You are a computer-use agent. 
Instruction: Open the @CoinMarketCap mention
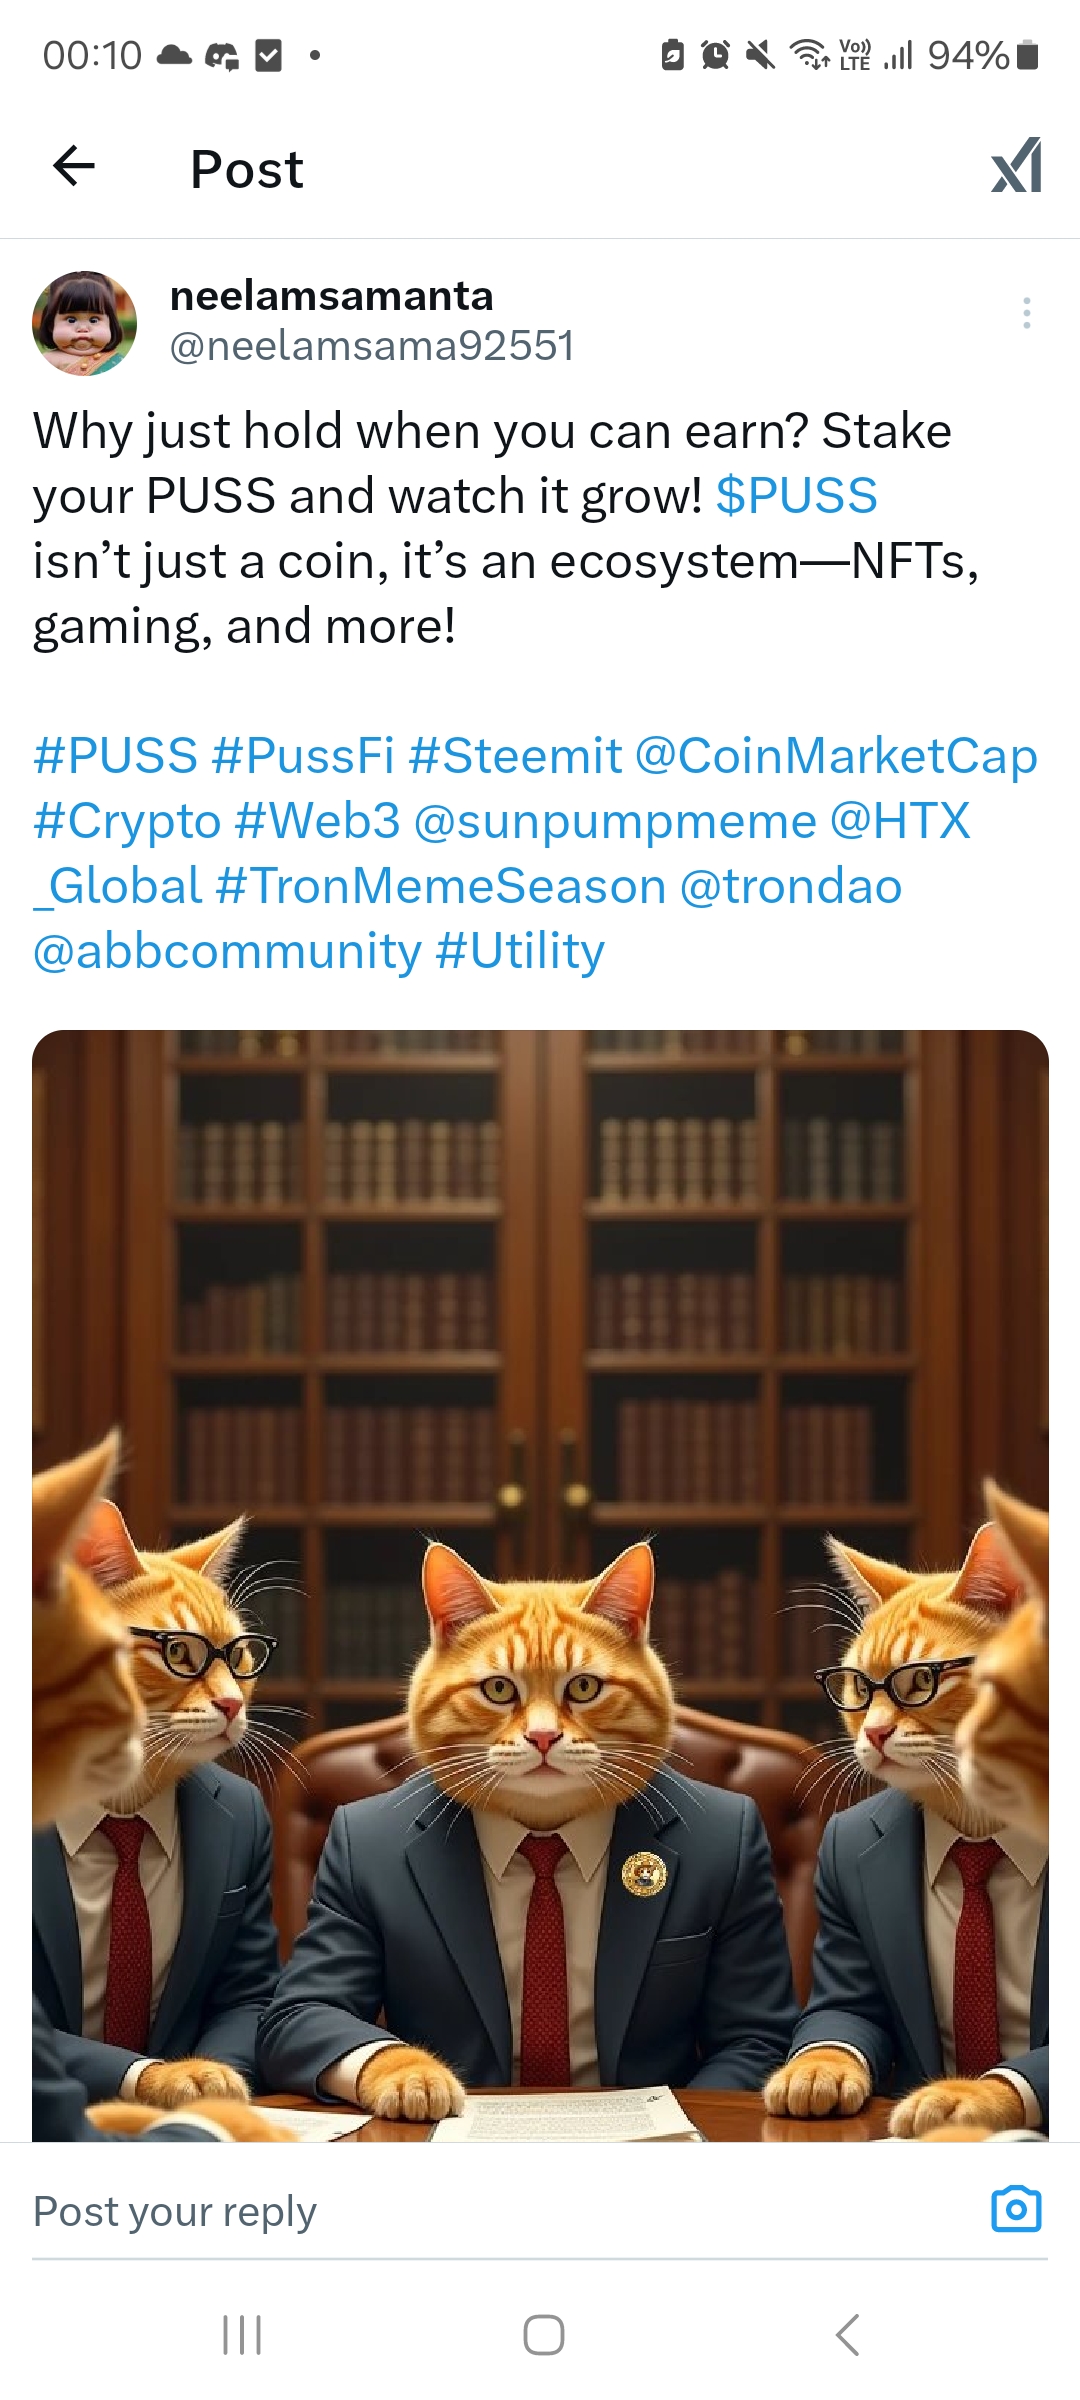pos(836,755)
